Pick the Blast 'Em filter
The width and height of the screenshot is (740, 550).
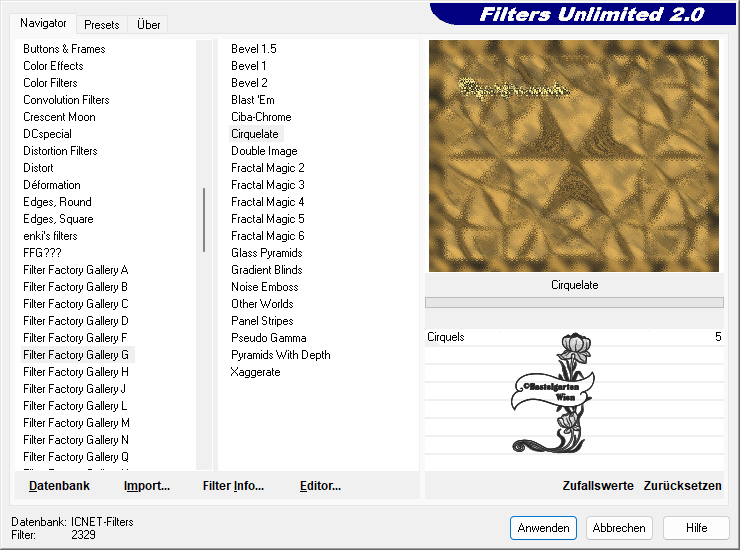(252, 100)
